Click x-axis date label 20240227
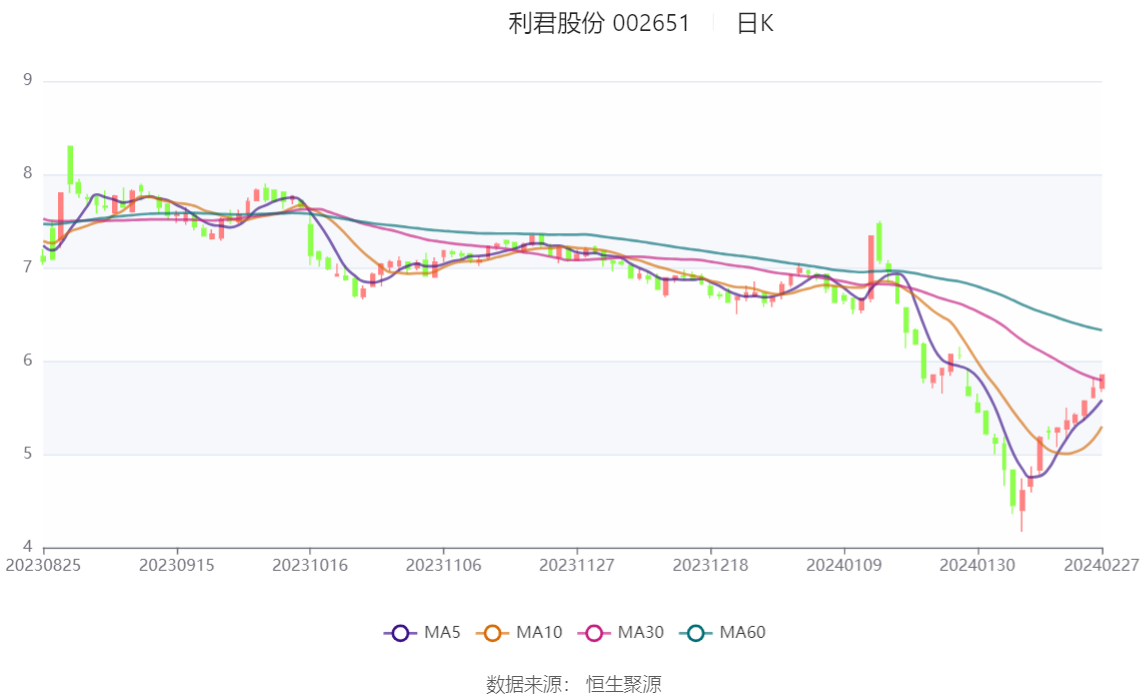 pyautogui.click(x=1101, y=565)
